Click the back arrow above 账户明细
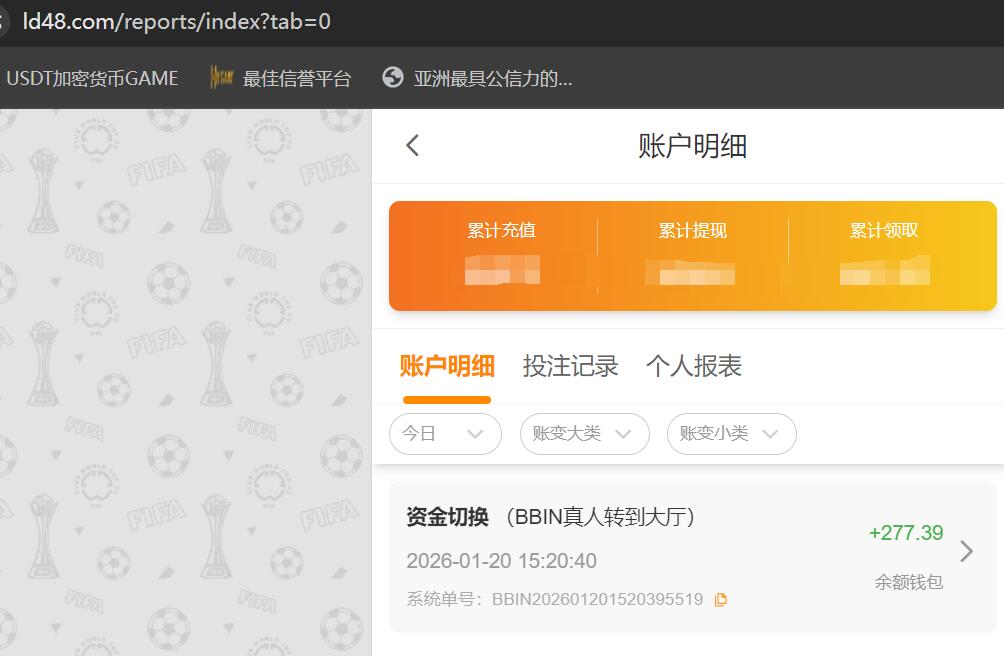 click(x=411, y=145)
